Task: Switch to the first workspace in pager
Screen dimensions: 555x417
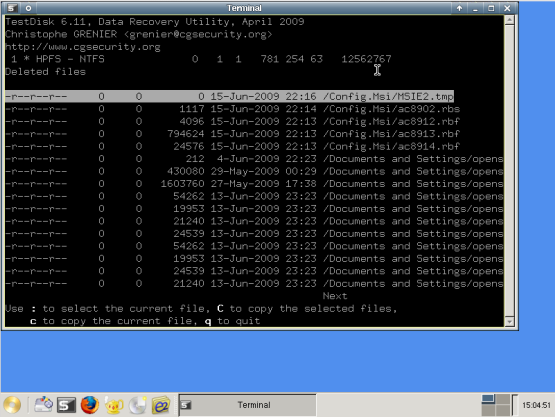Action: pyautogui.click(x=488, y=399)
